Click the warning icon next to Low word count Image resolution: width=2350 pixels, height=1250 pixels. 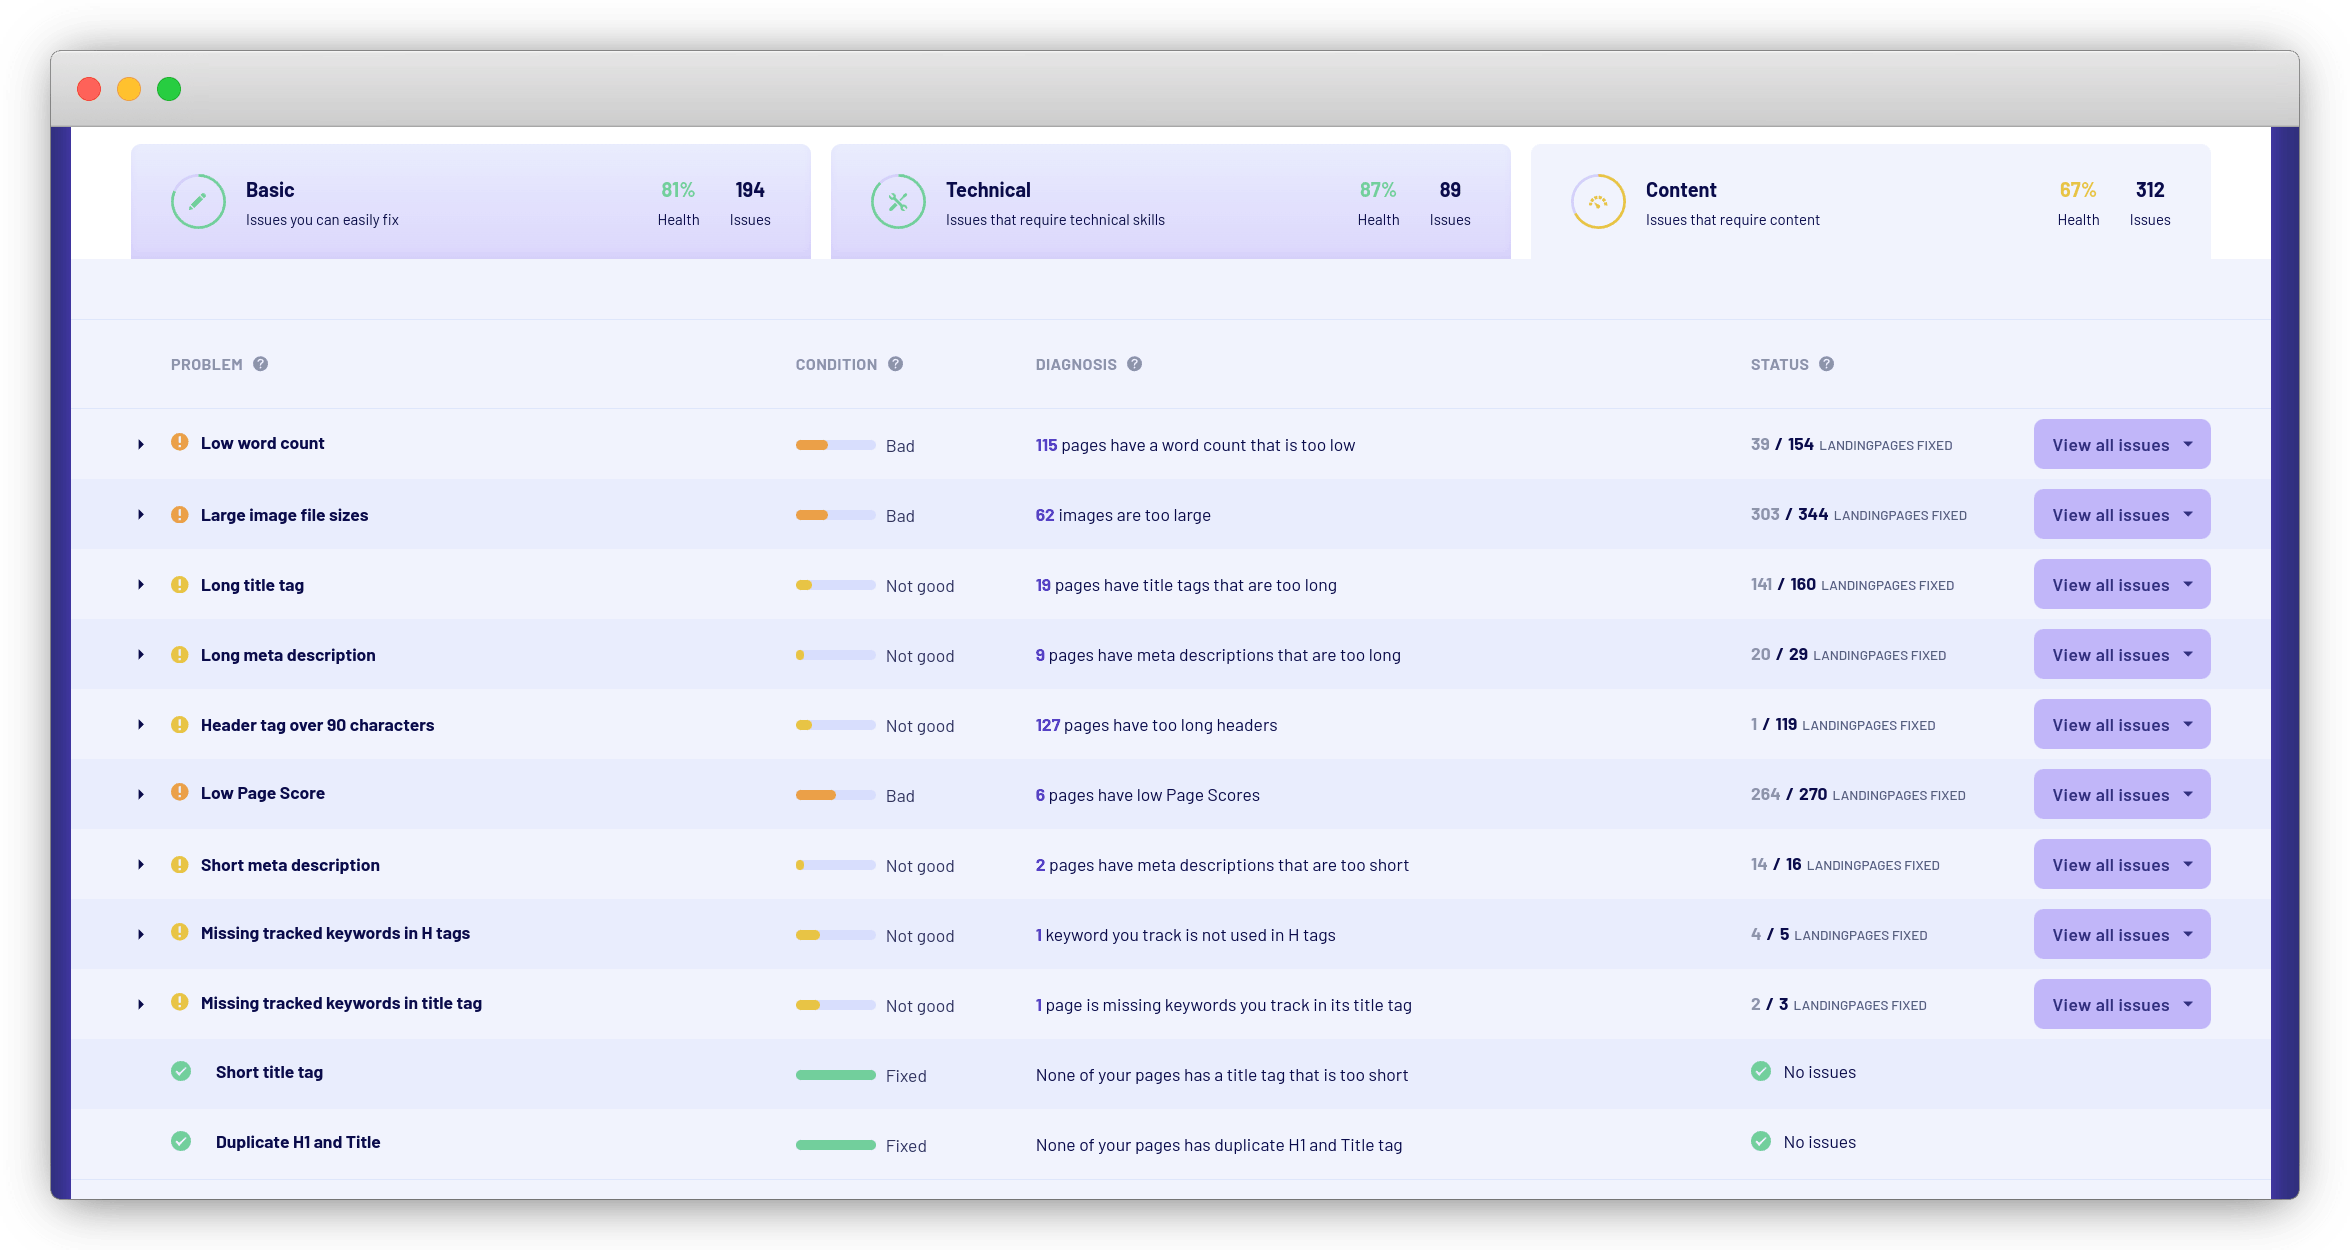pos(180,441)
